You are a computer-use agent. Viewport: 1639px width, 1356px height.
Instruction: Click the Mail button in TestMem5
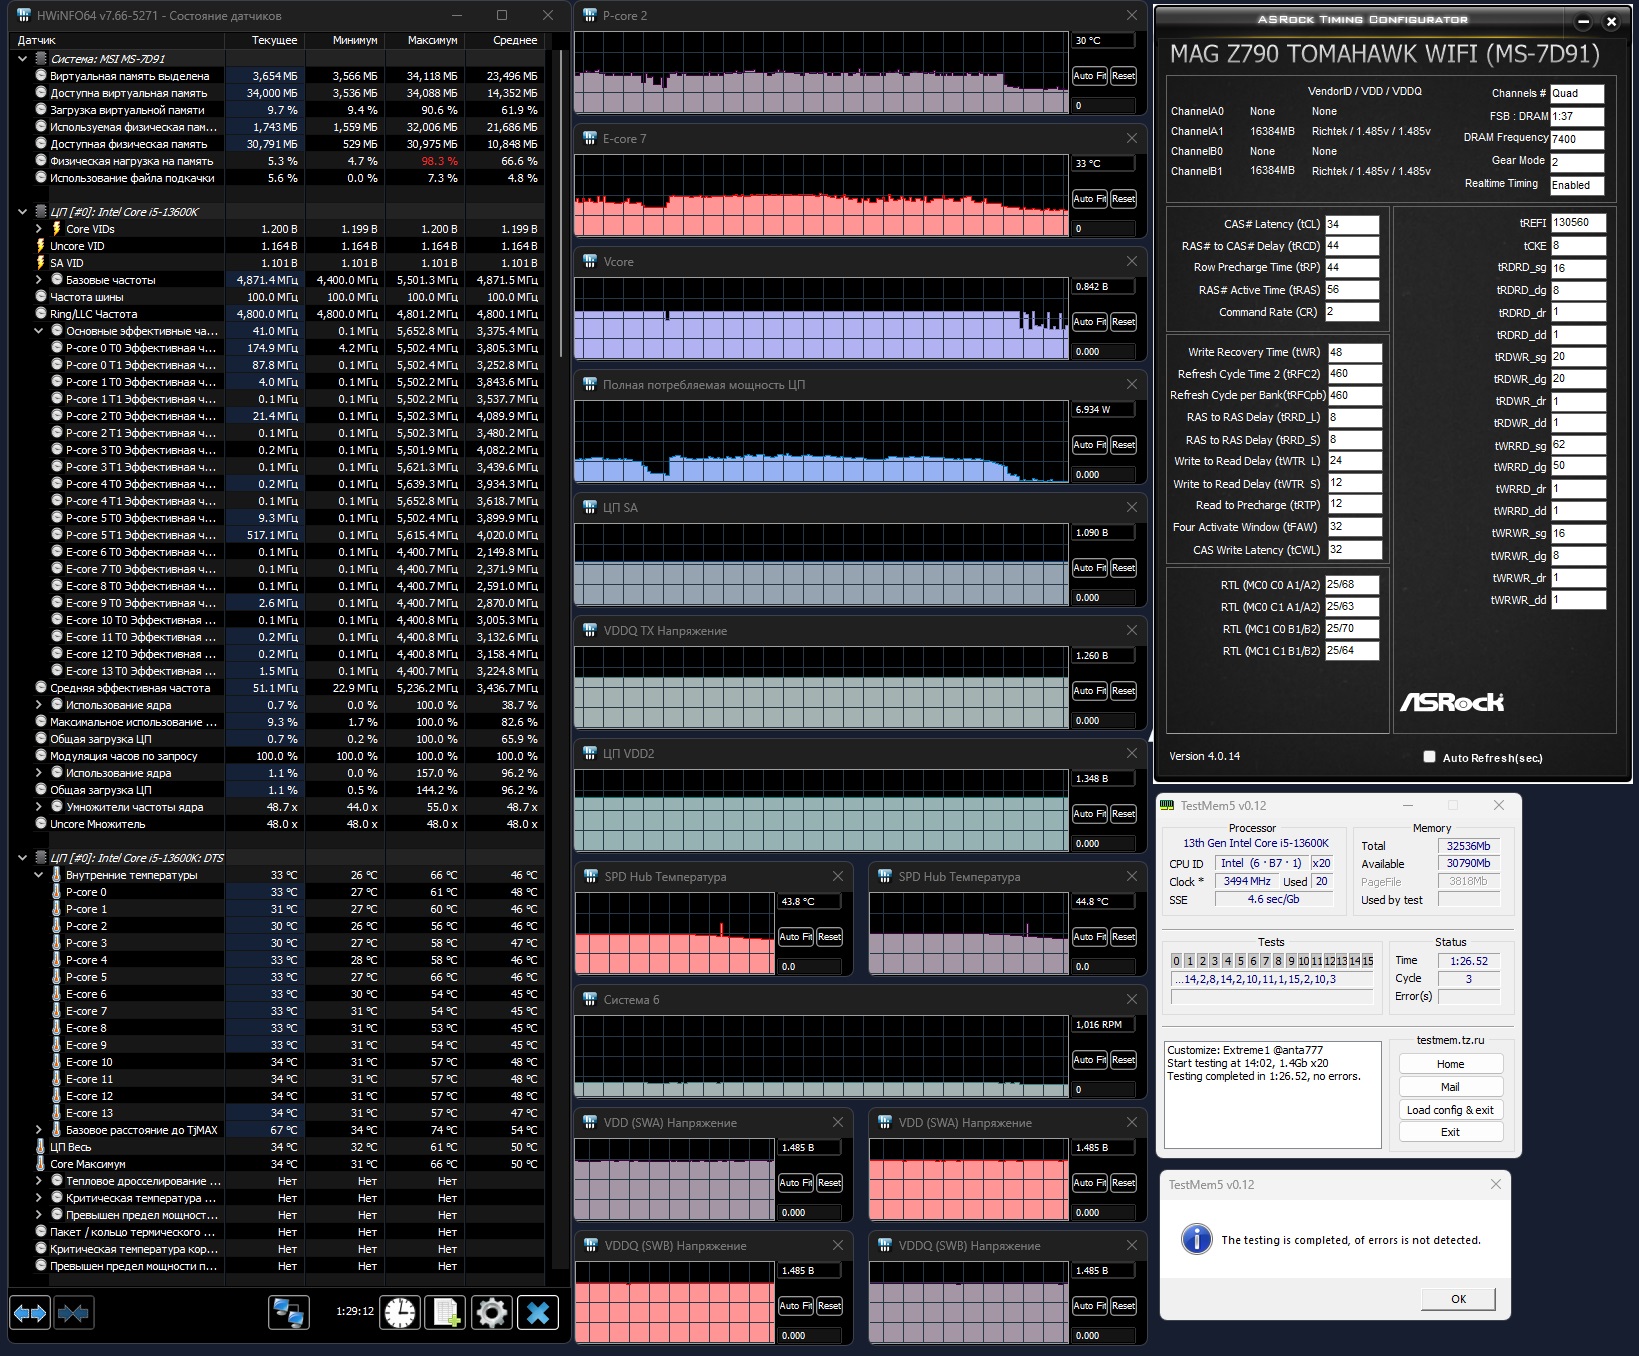click(1450, 1087)
